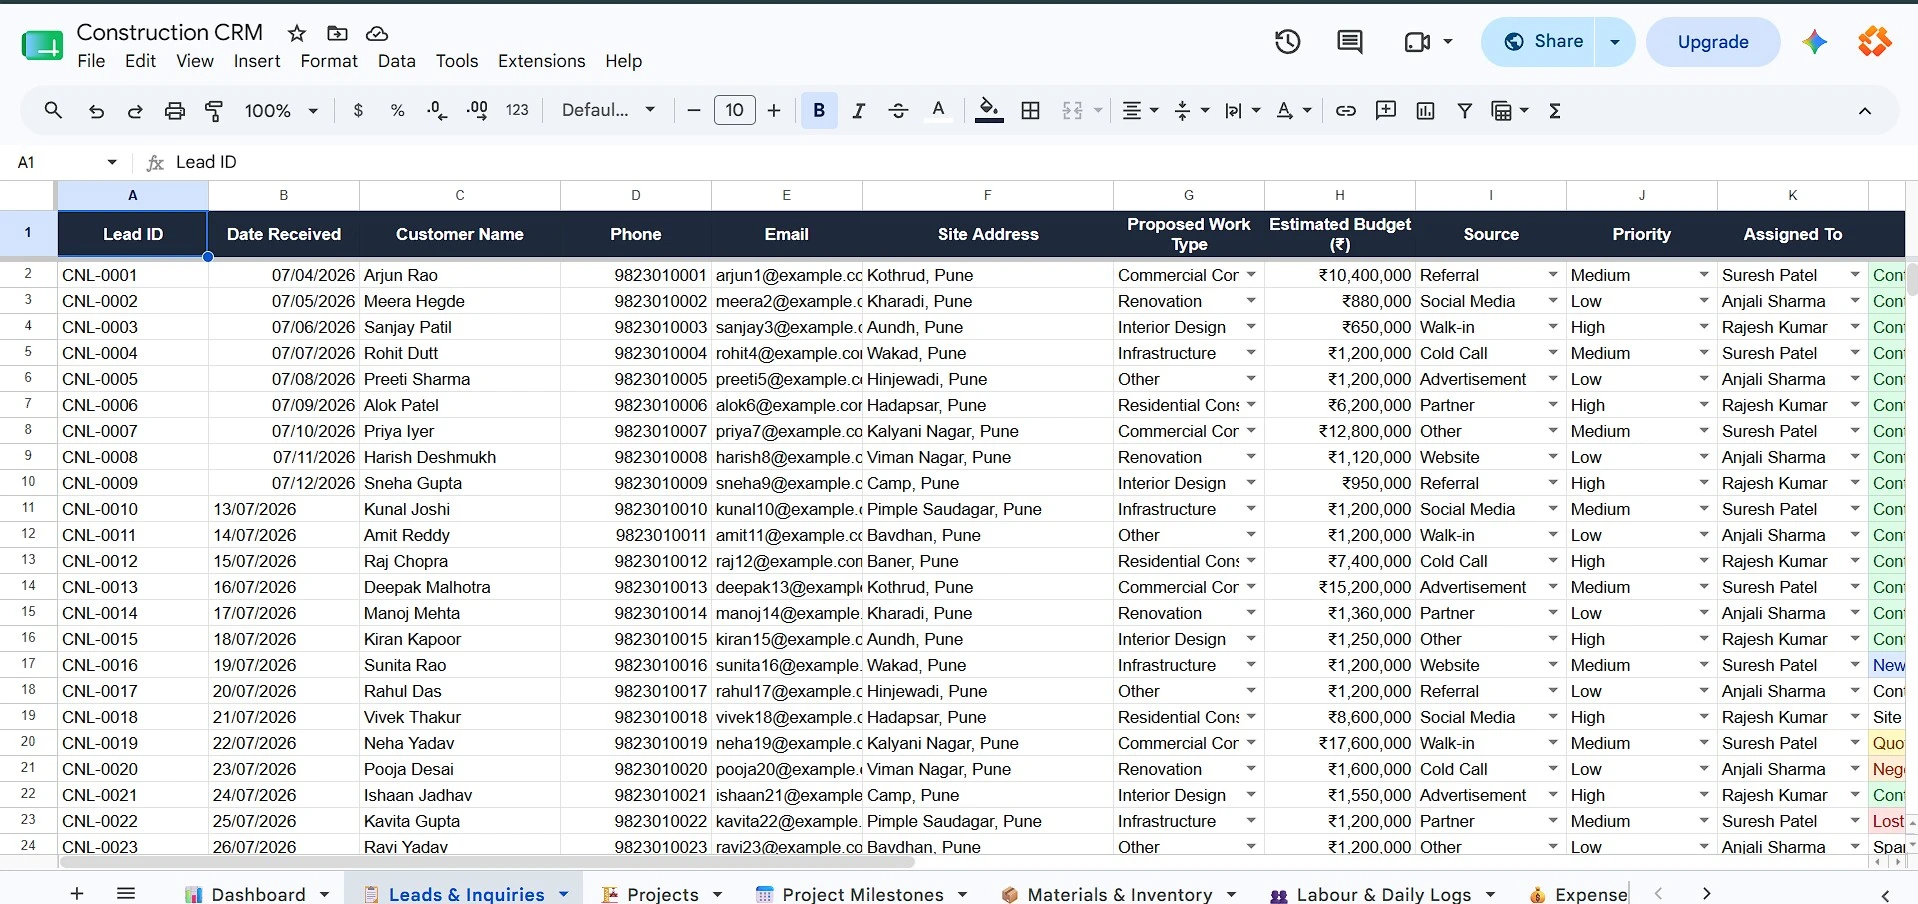Open fill color picker
1918x904 pixels.
click(x=989, y=111)
